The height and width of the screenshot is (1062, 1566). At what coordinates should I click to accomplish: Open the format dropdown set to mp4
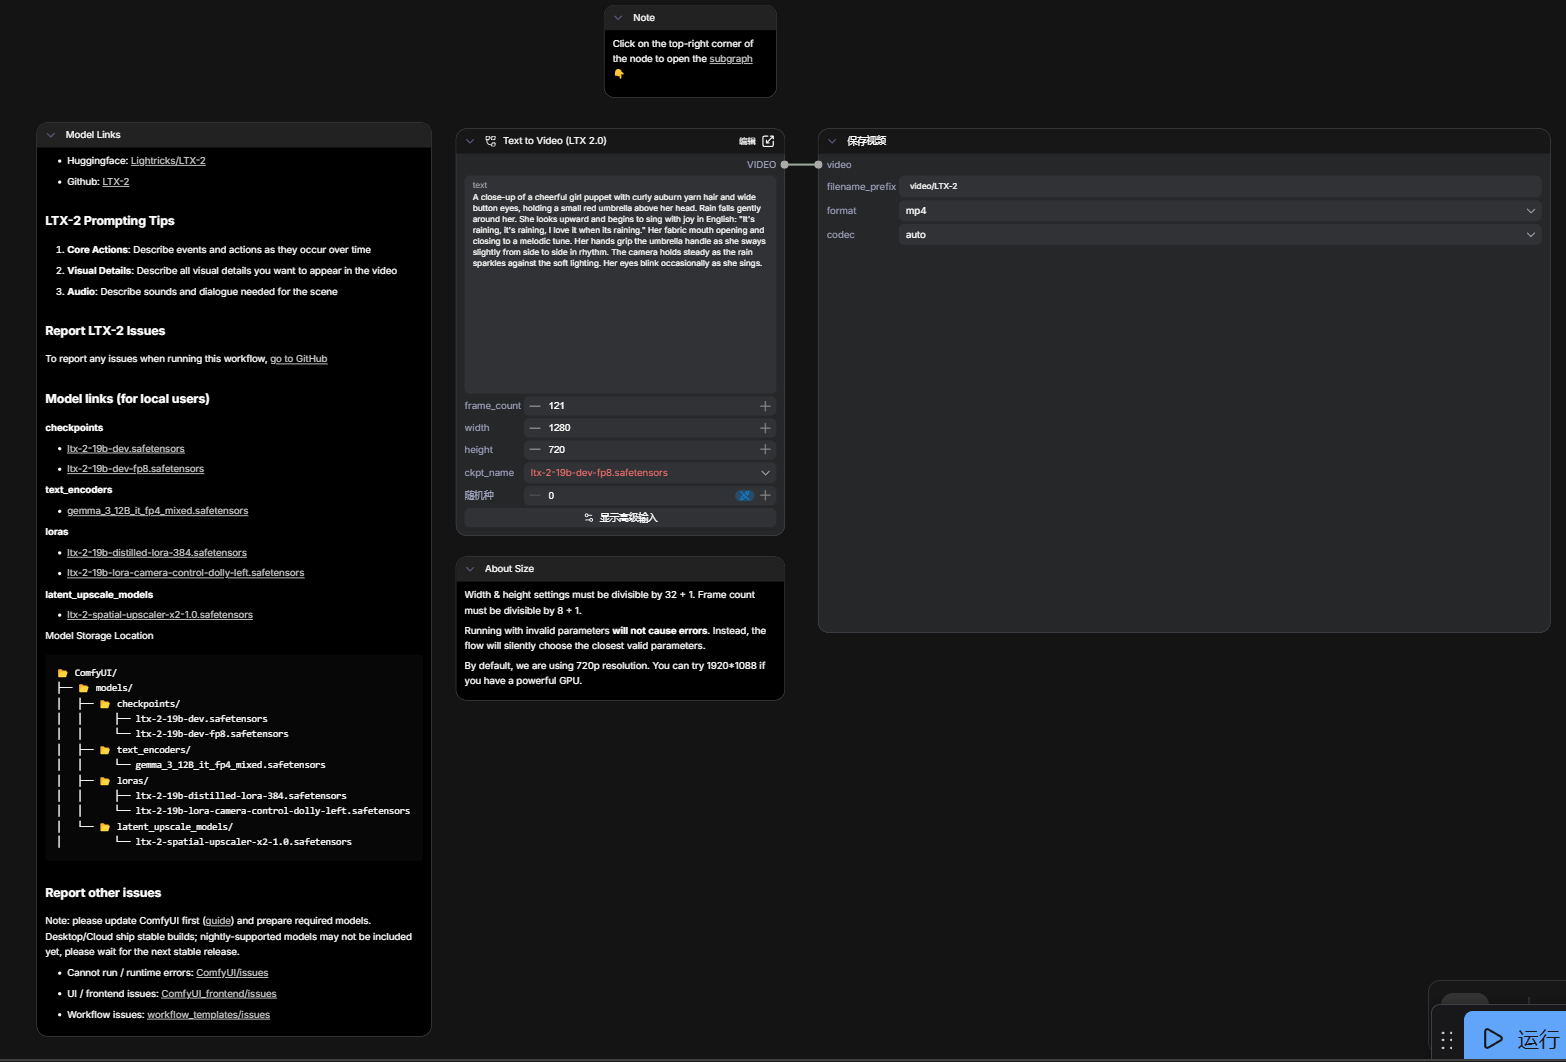[1220, 211]
